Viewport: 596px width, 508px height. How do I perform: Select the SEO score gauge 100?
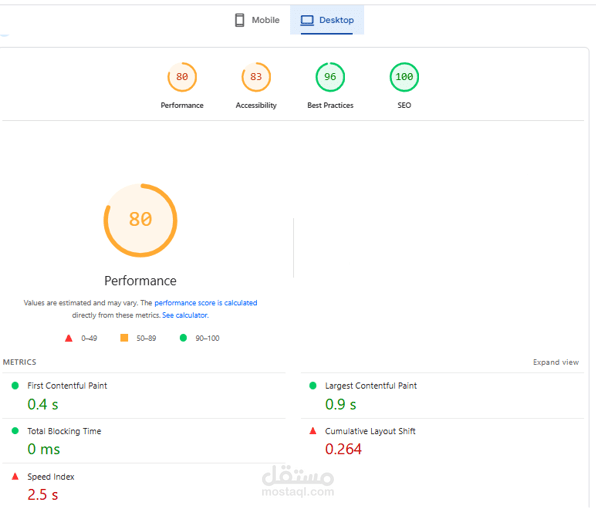click(404, 77)
